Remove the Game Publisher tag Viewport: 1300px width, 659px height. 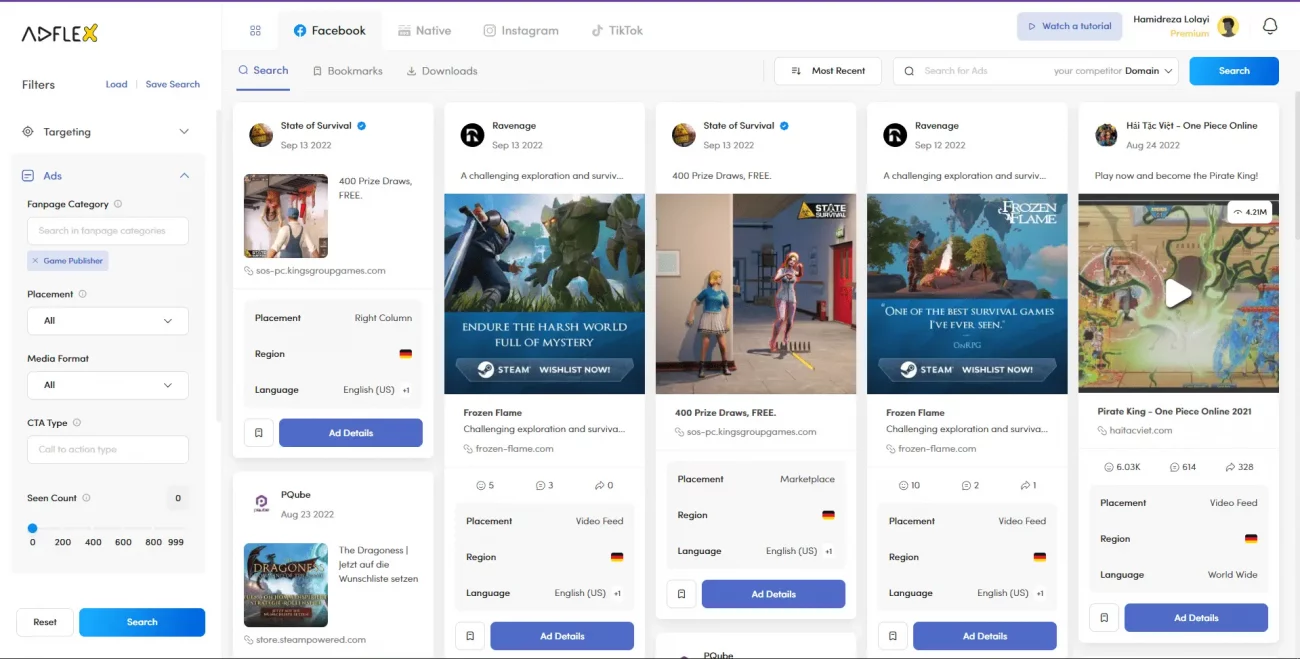pyautogui.click(x=35, y=261)
